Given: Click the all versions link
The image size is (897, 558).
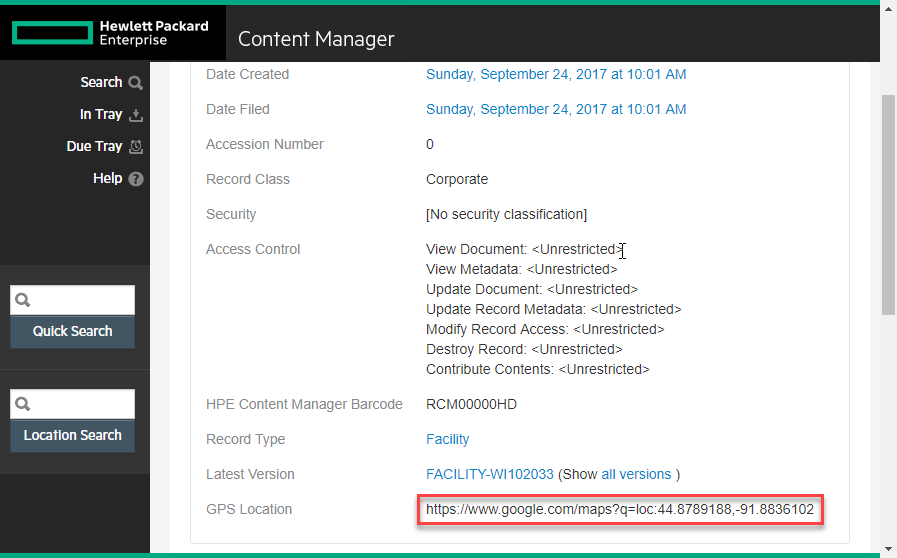Looking at the screenshot, I should click(x=636, y=474).
